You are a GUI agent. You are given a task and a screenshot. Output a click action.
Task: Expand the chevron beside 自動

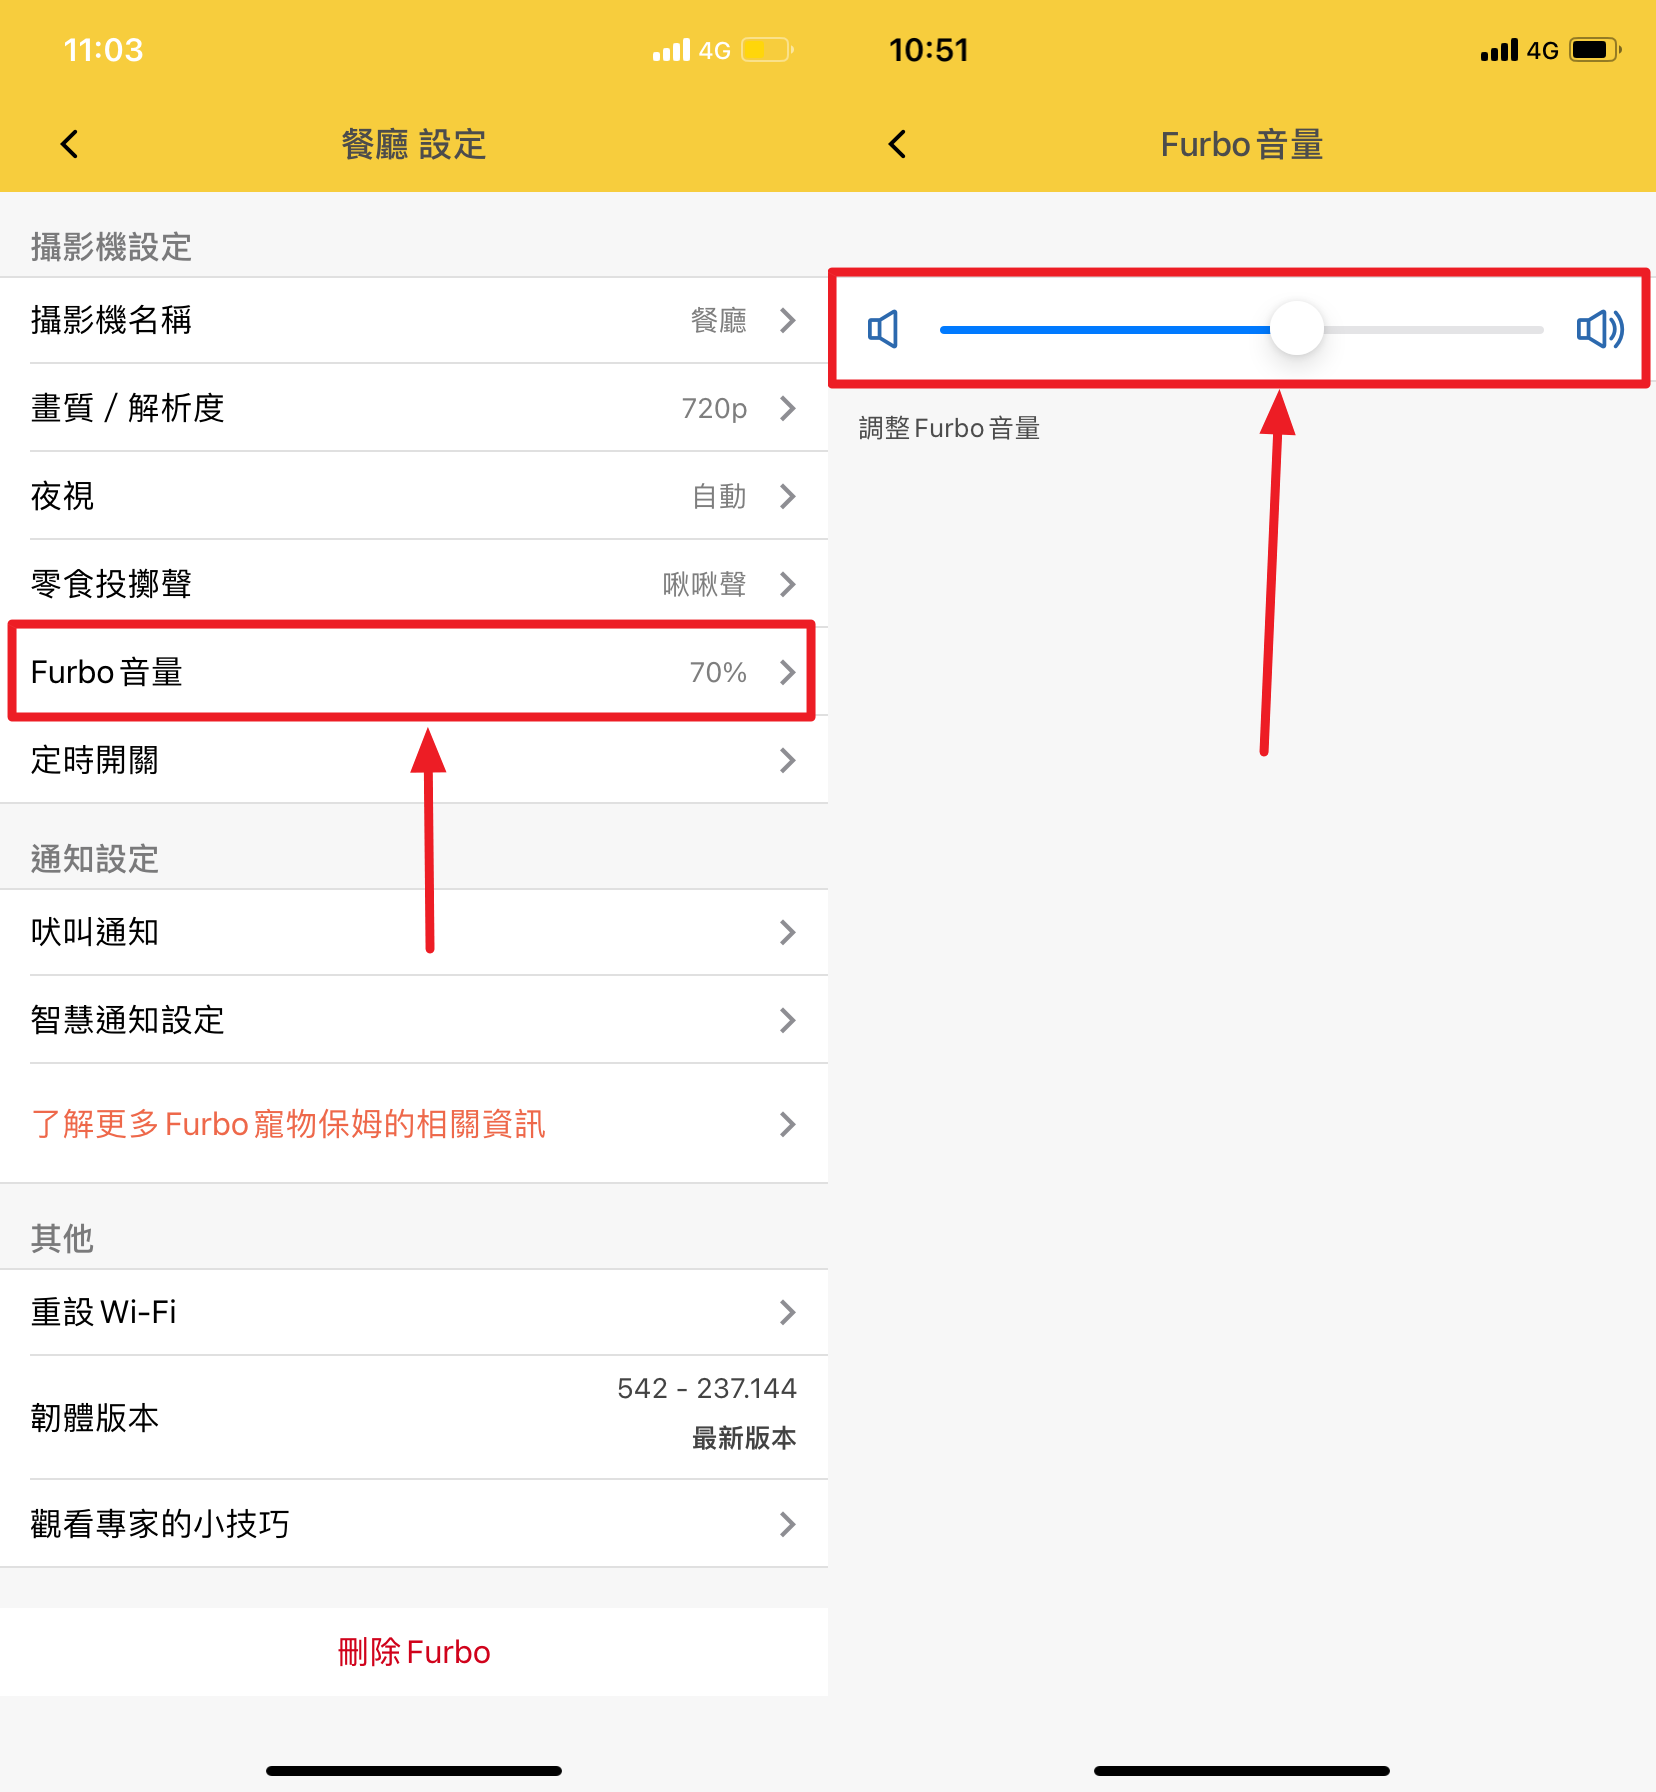[x=788, y=496]
